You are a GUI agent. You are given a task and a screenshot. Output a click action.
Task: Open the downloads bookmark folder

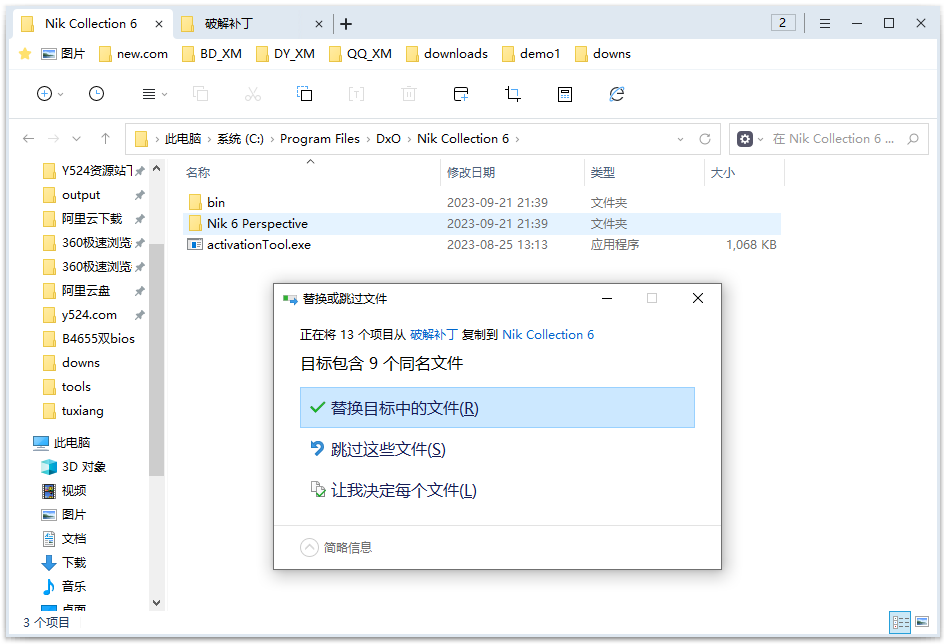click(447, 54)
